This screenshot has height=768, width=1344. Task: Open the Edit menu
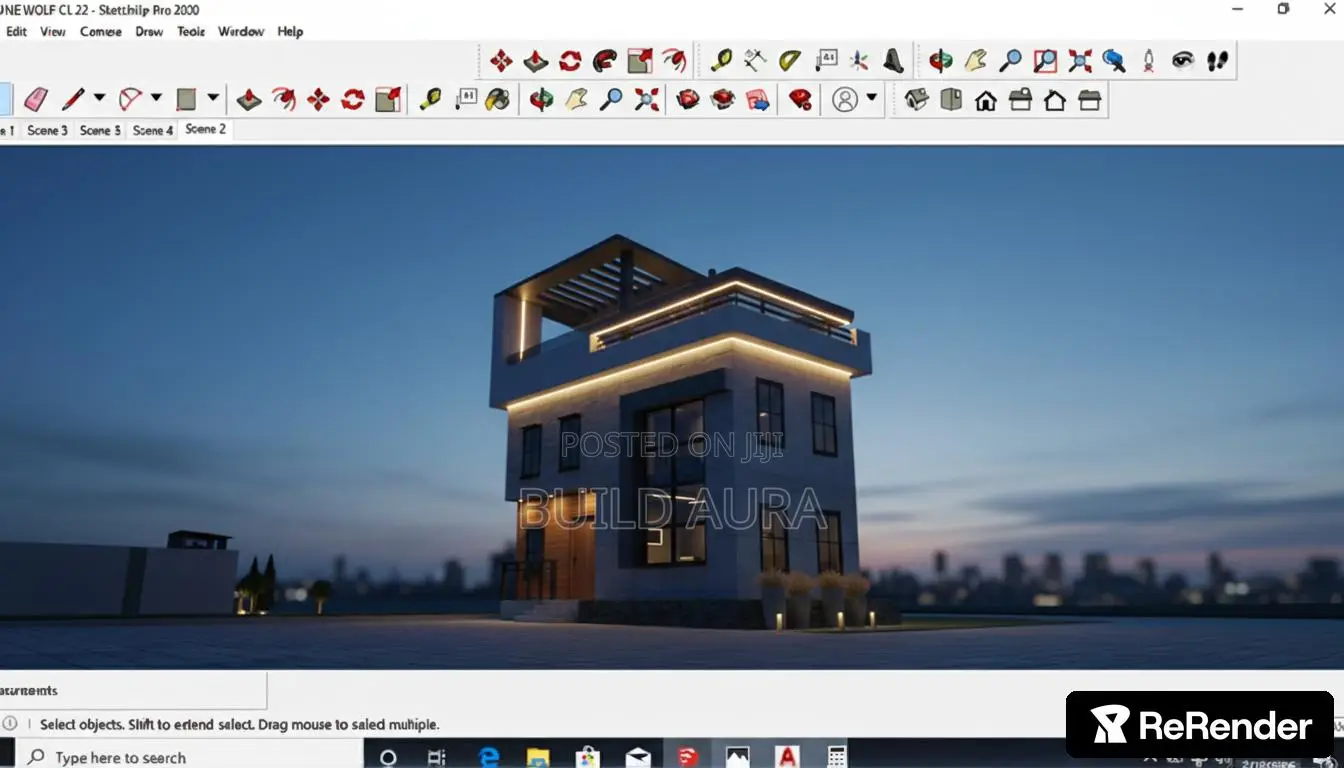pos(16,31)
